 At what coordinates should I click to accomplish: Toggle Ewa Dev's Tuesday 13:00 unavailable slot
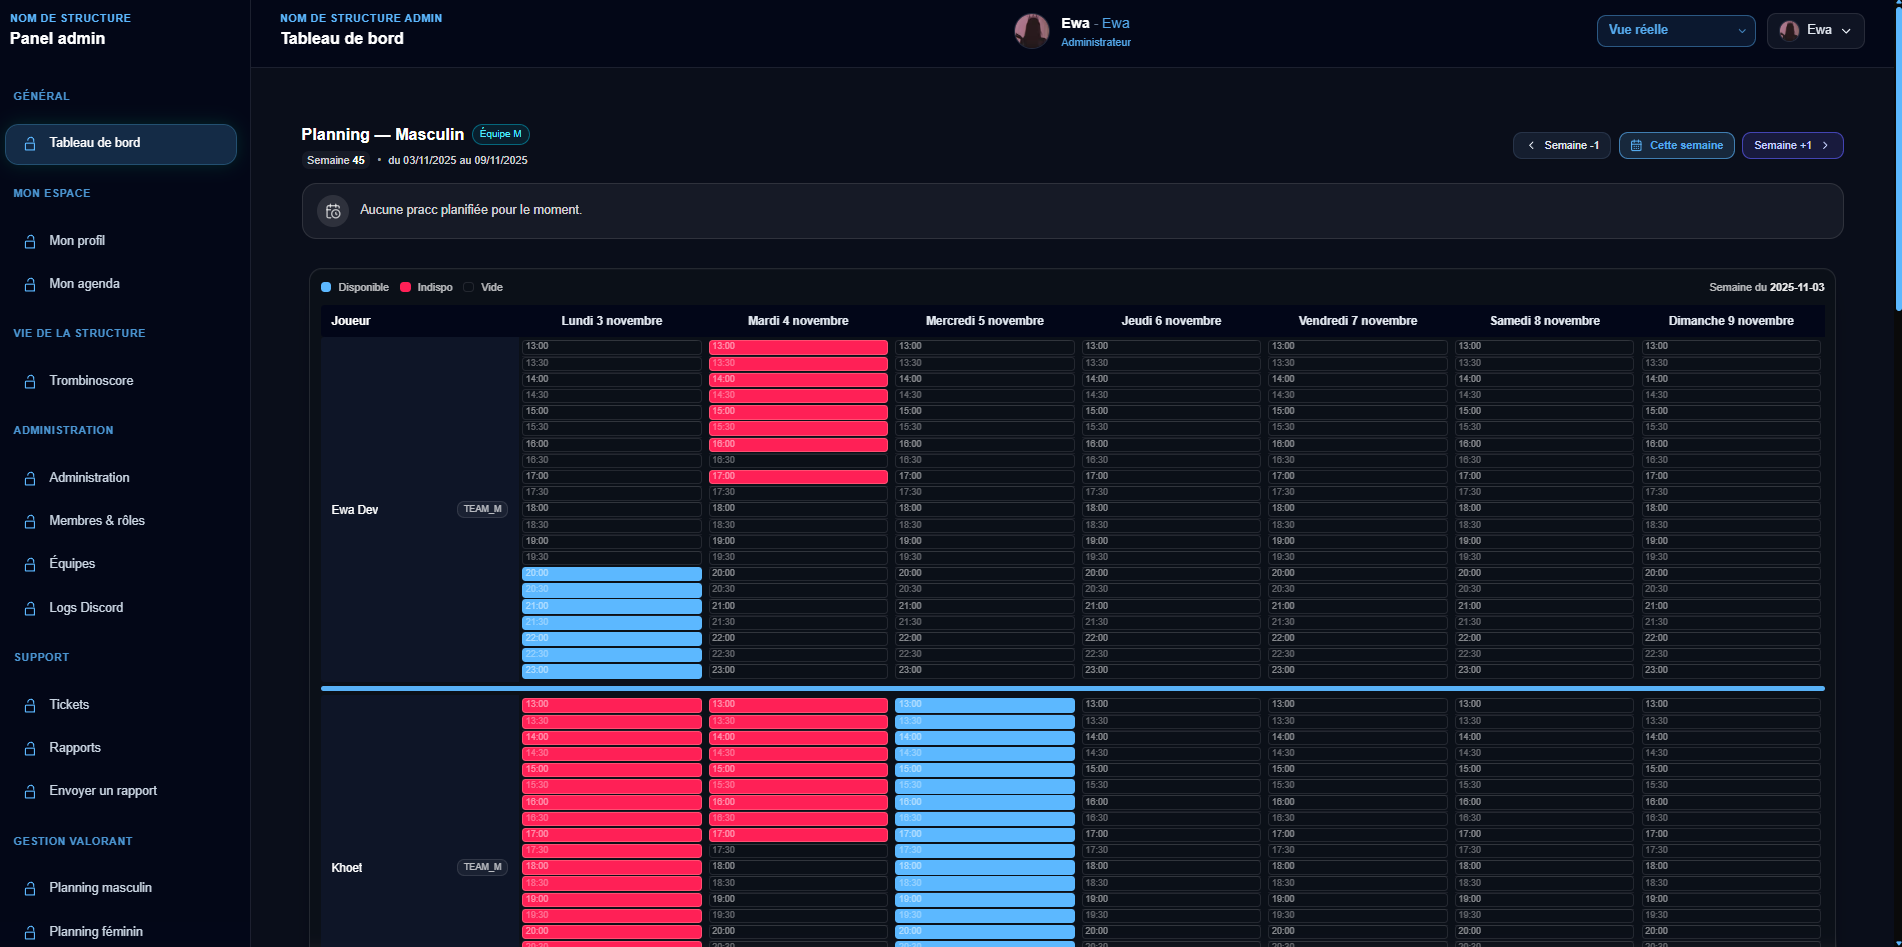[x=797, y=347]
